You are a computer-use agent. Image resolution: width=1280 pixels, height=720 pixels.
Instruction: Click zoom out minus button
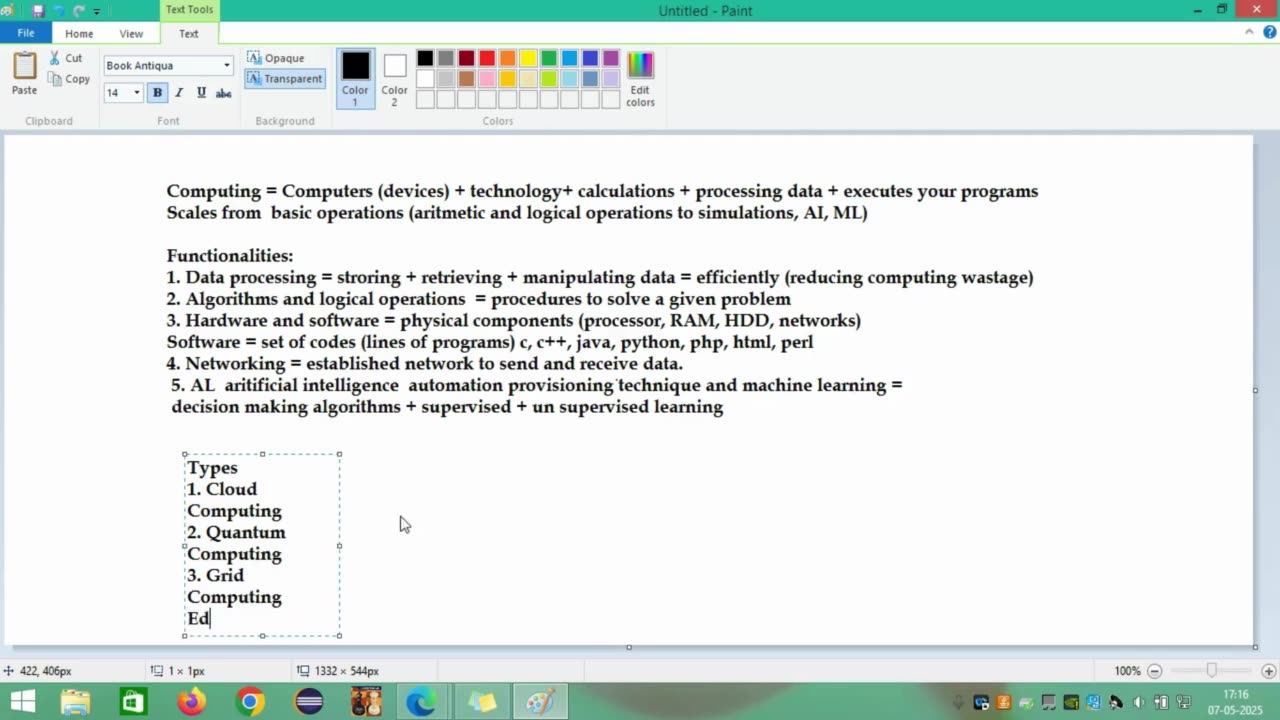pyautogui.click(x=1154, y=671)
